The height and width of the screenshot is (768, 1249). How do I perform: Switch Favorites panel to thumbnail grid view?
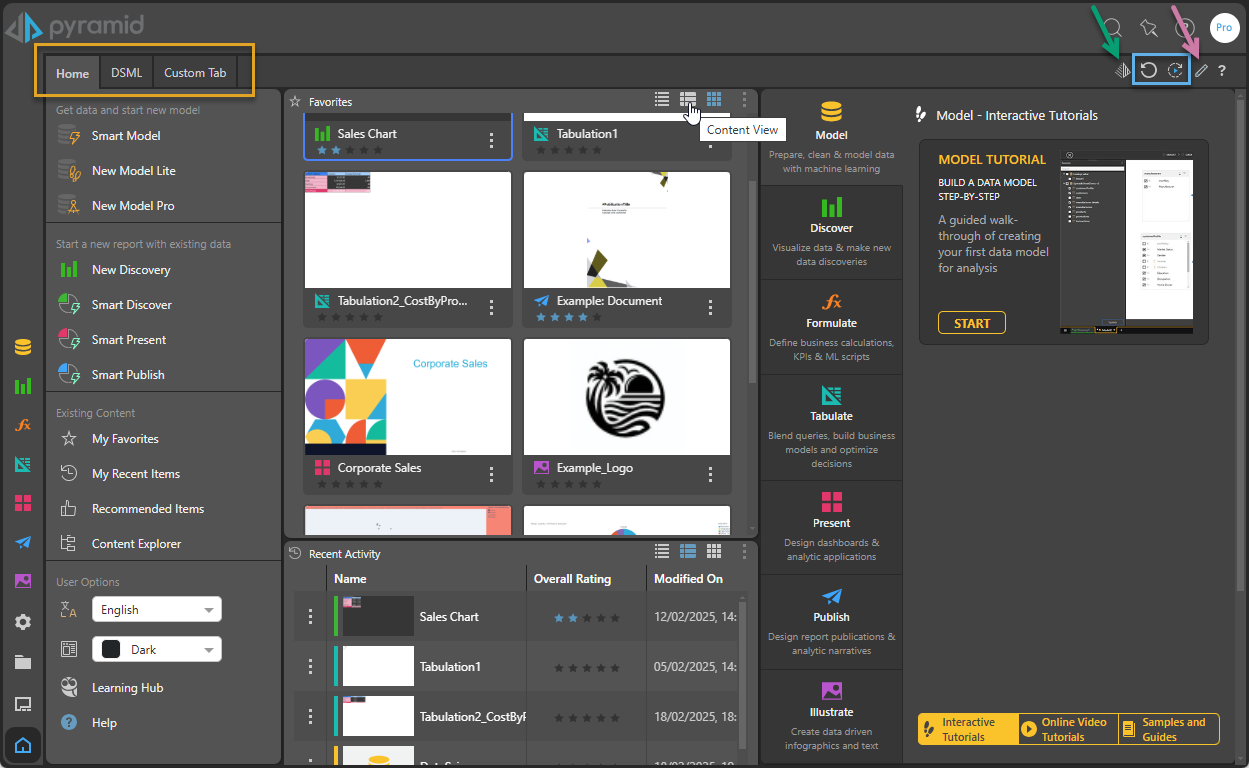[x=714, y=99]
